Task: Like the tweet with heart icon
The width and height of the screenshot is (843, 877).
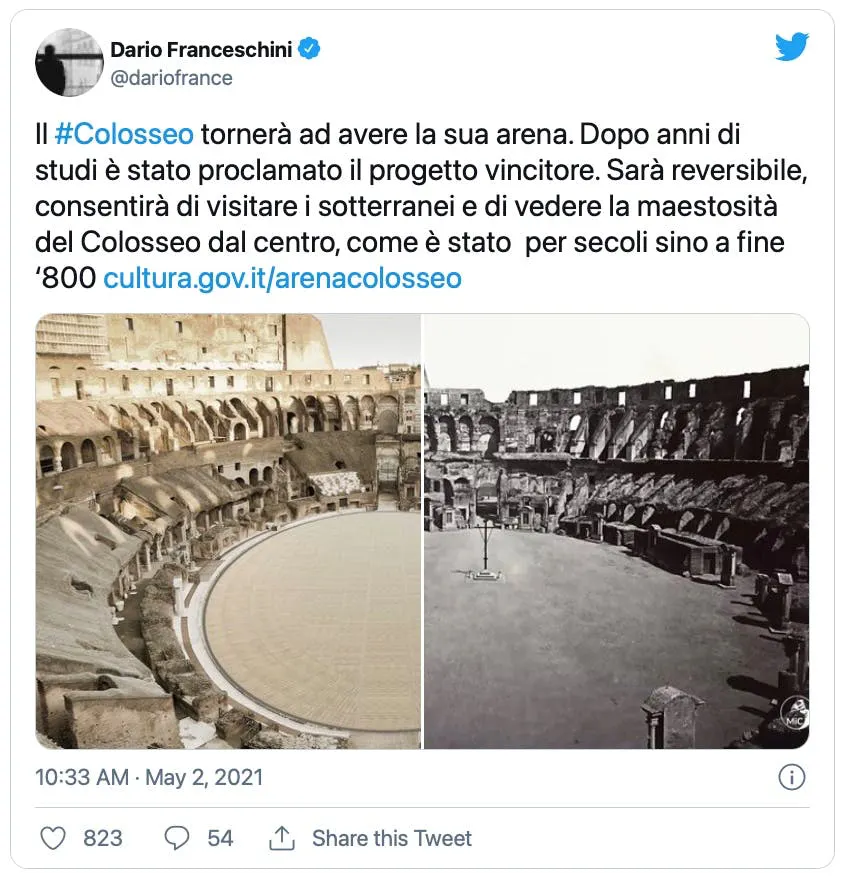Action: point(53,838)
